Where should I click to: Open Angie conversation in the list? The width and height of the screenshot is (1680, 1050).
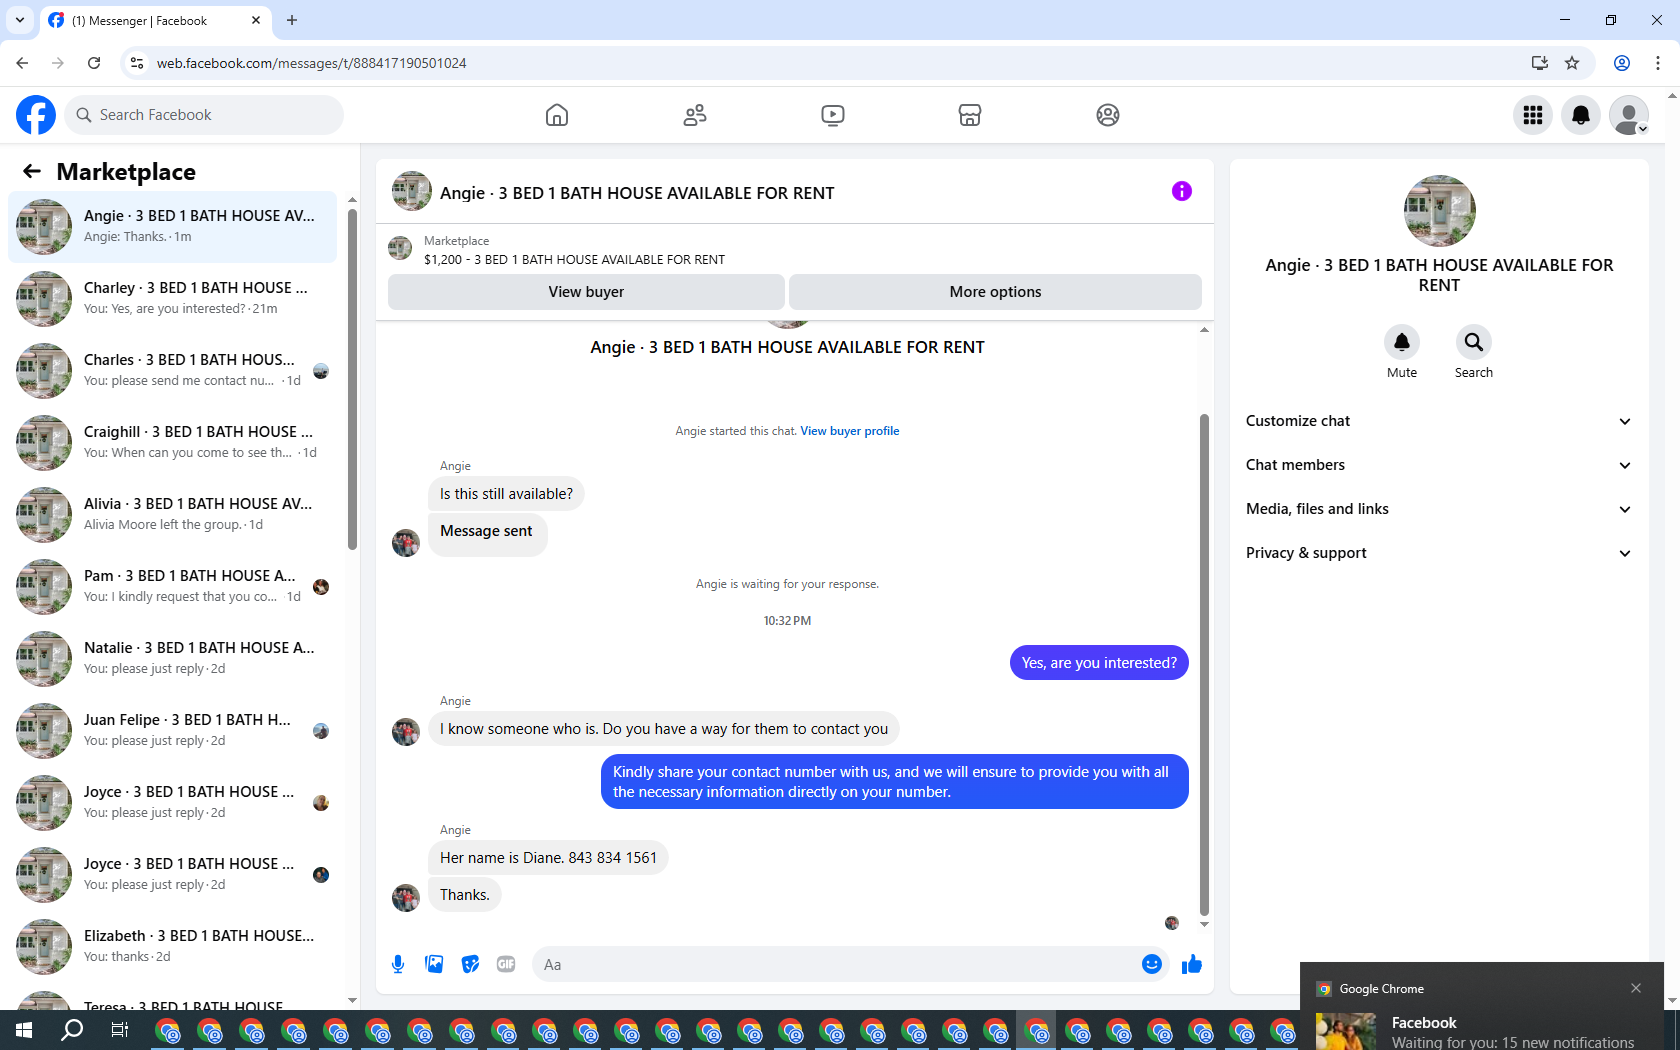(x=172, y=227)
